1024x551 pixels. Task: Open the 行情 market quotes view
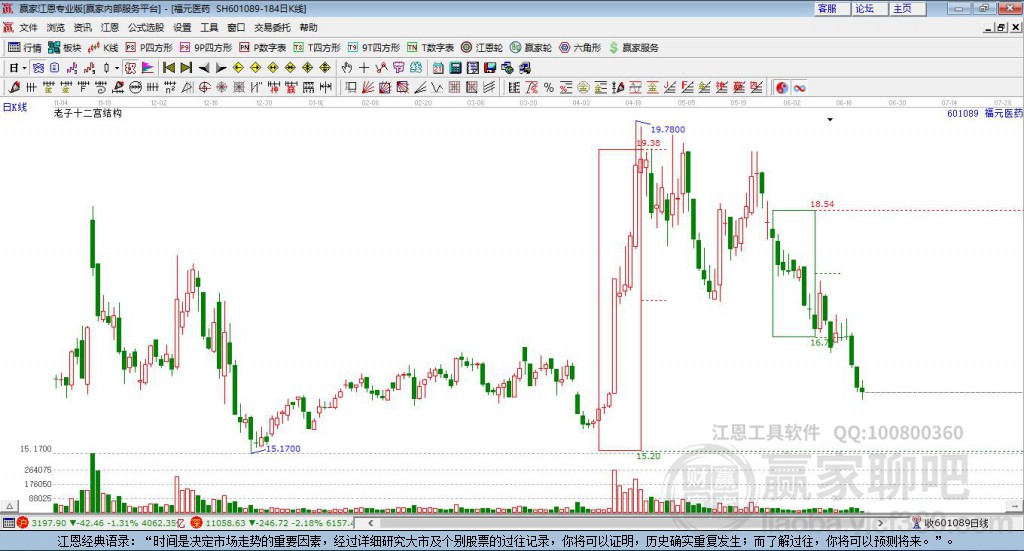click(24, 48)
